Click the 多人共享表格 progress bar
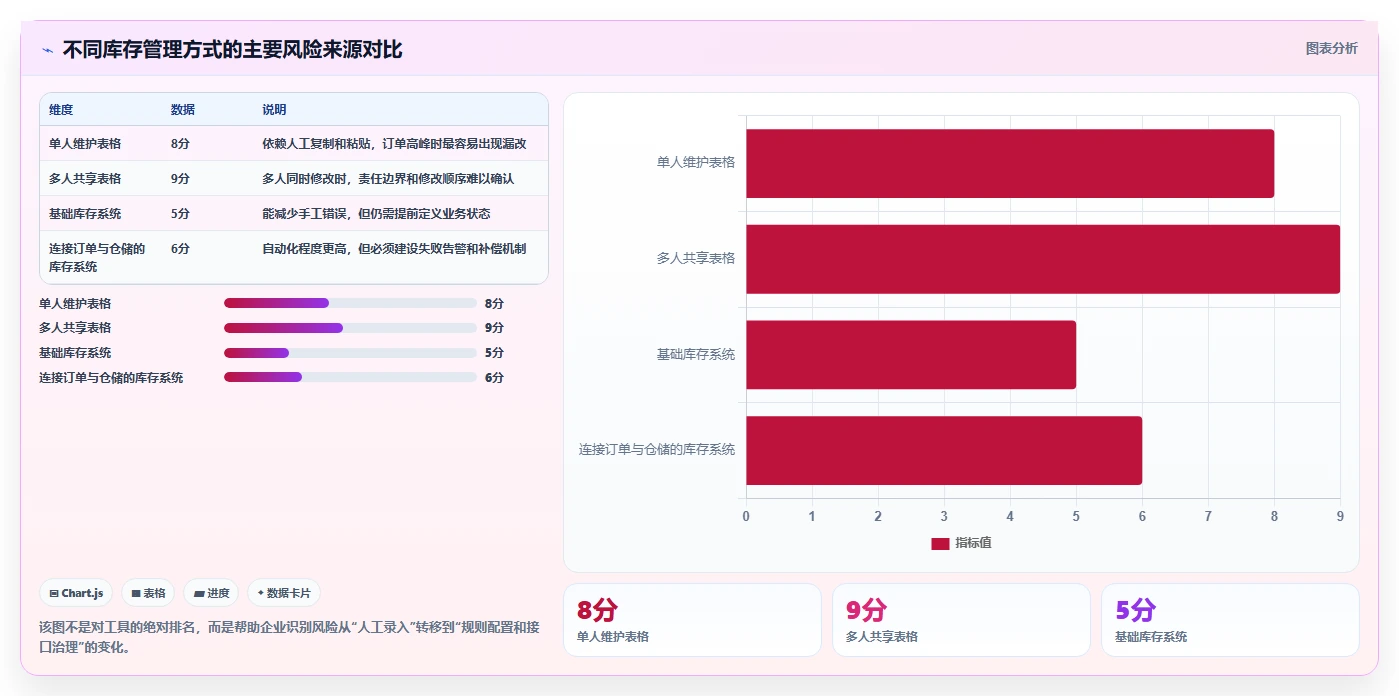This screenshot has width=1399, height=696. (x=350, y=328)
